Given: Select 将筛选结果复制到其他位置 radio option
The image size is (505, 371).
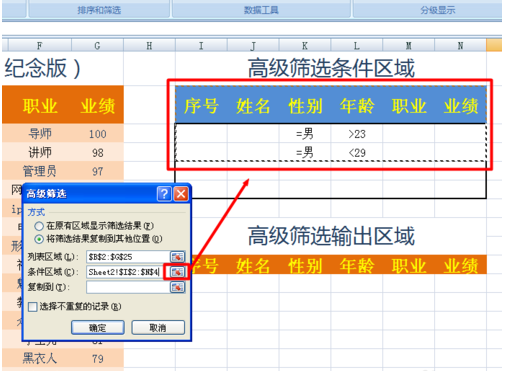Looking at the screenshot, I should 39,239.
